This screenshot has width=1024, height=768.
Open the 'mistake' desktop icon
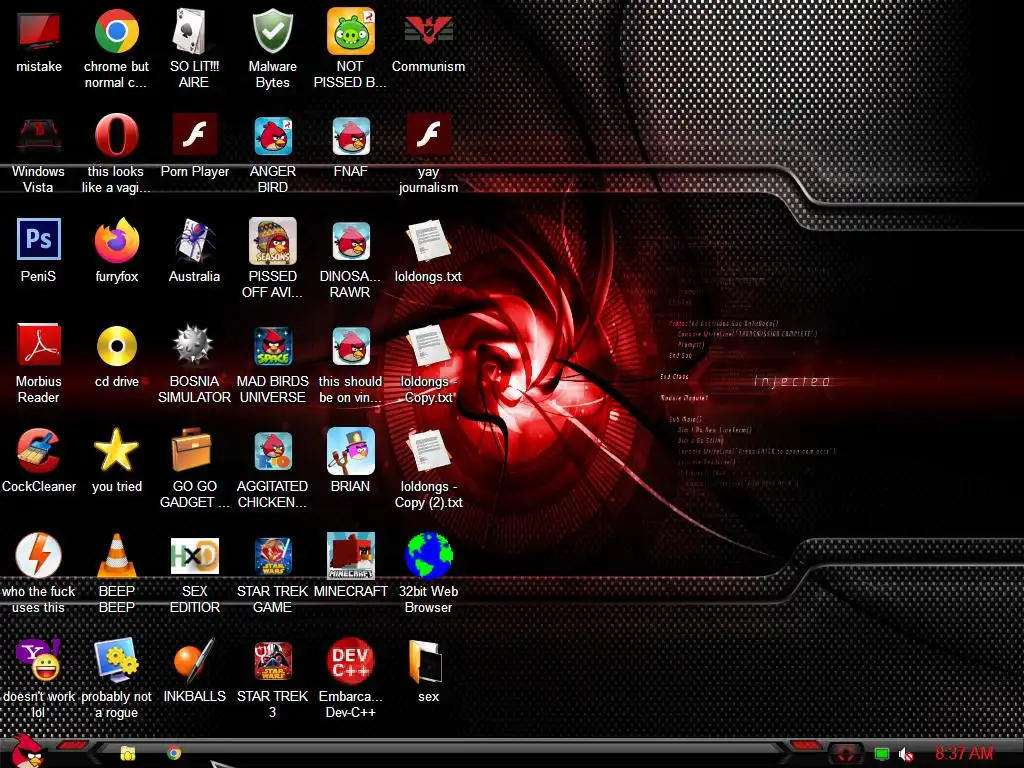[x=39, y=31]
